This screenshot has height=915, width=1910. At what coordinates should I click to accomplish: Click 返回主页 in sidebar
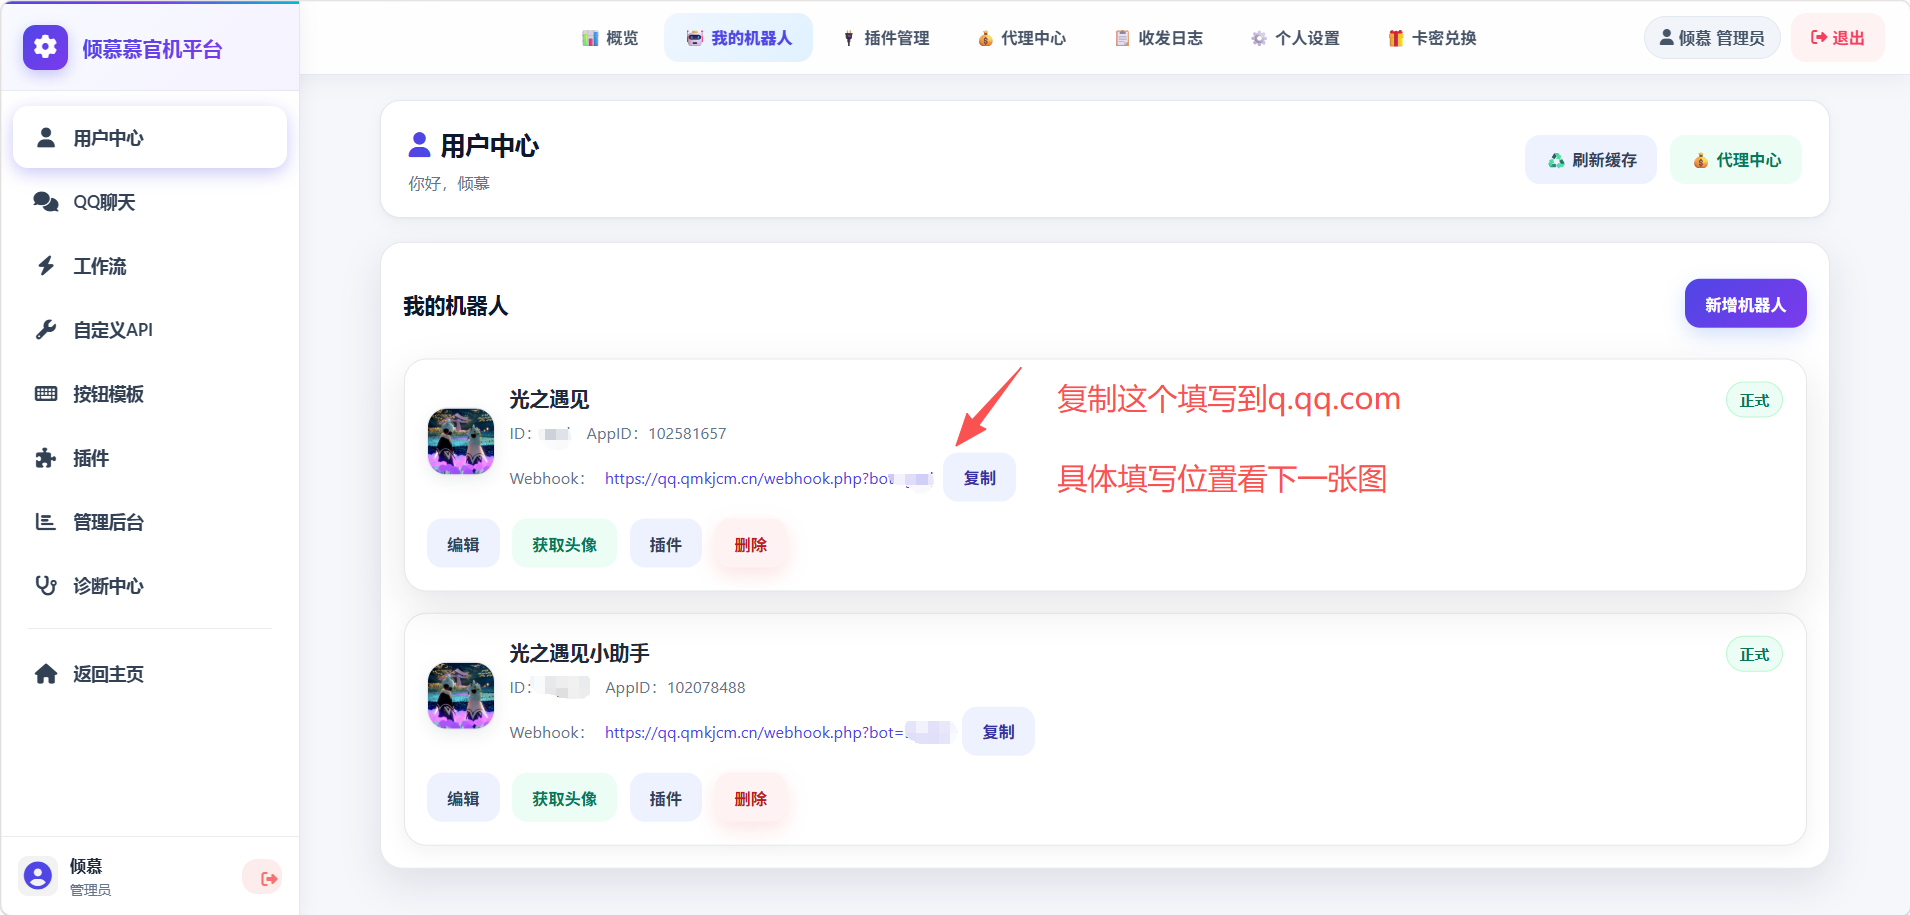pyautogui.click(x=150, y=674)
